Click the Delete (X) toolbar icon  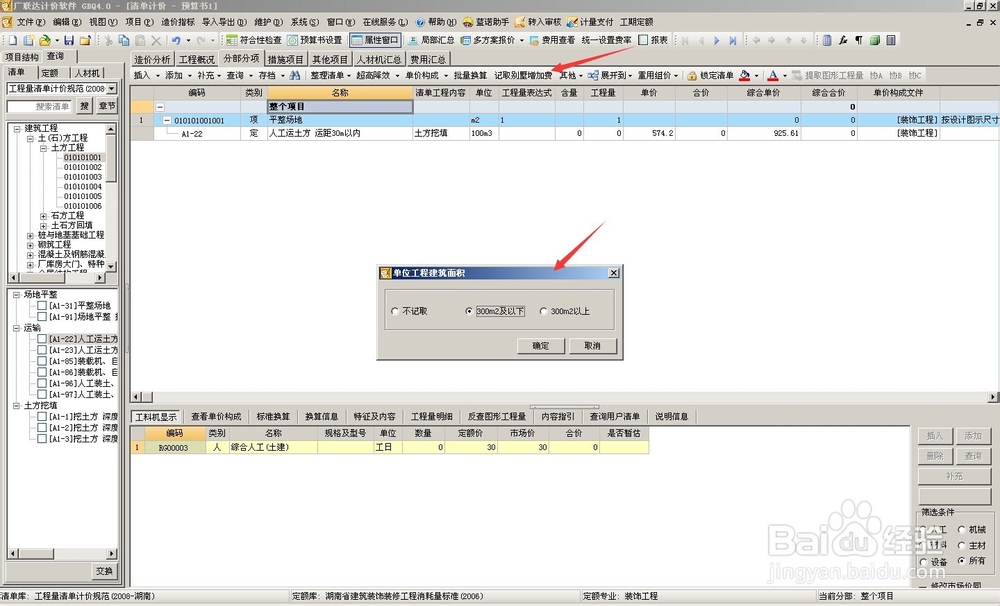(x=156, y=40)
